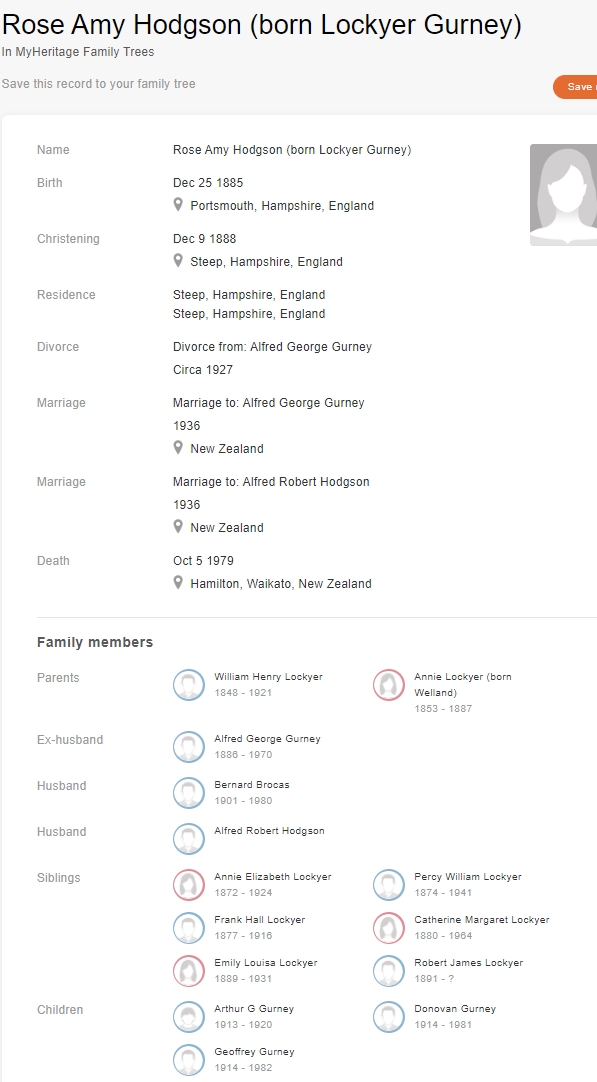Select Catherine Margaret Lockyer's avatar icon
This screenshot has height=1082, width=597.
[389, 928]
